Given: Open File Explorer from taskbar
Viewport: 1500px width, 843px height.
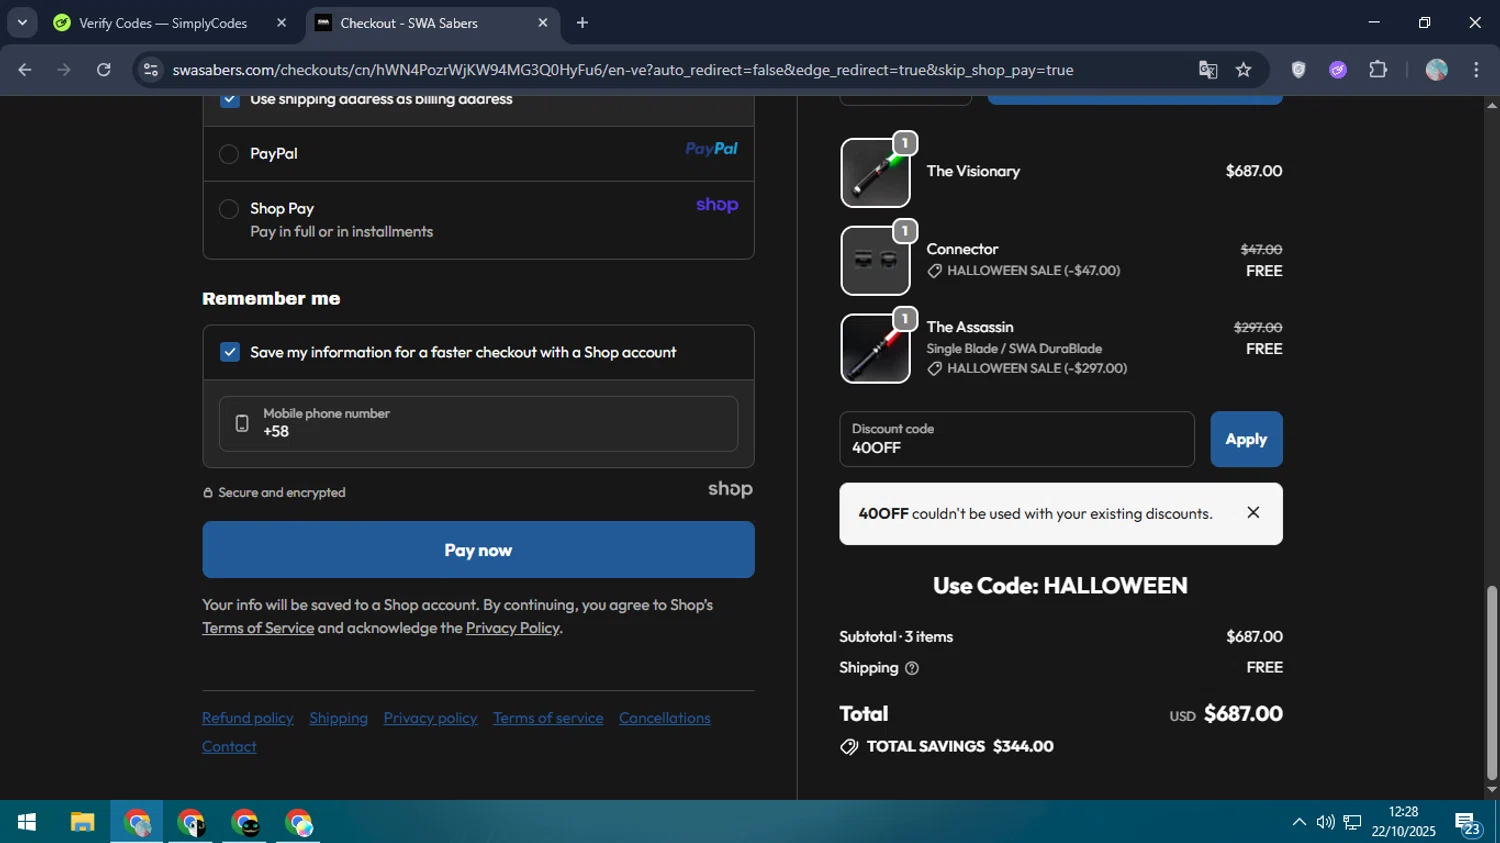Looking at the screenshot, I should (x=82, y=822).
